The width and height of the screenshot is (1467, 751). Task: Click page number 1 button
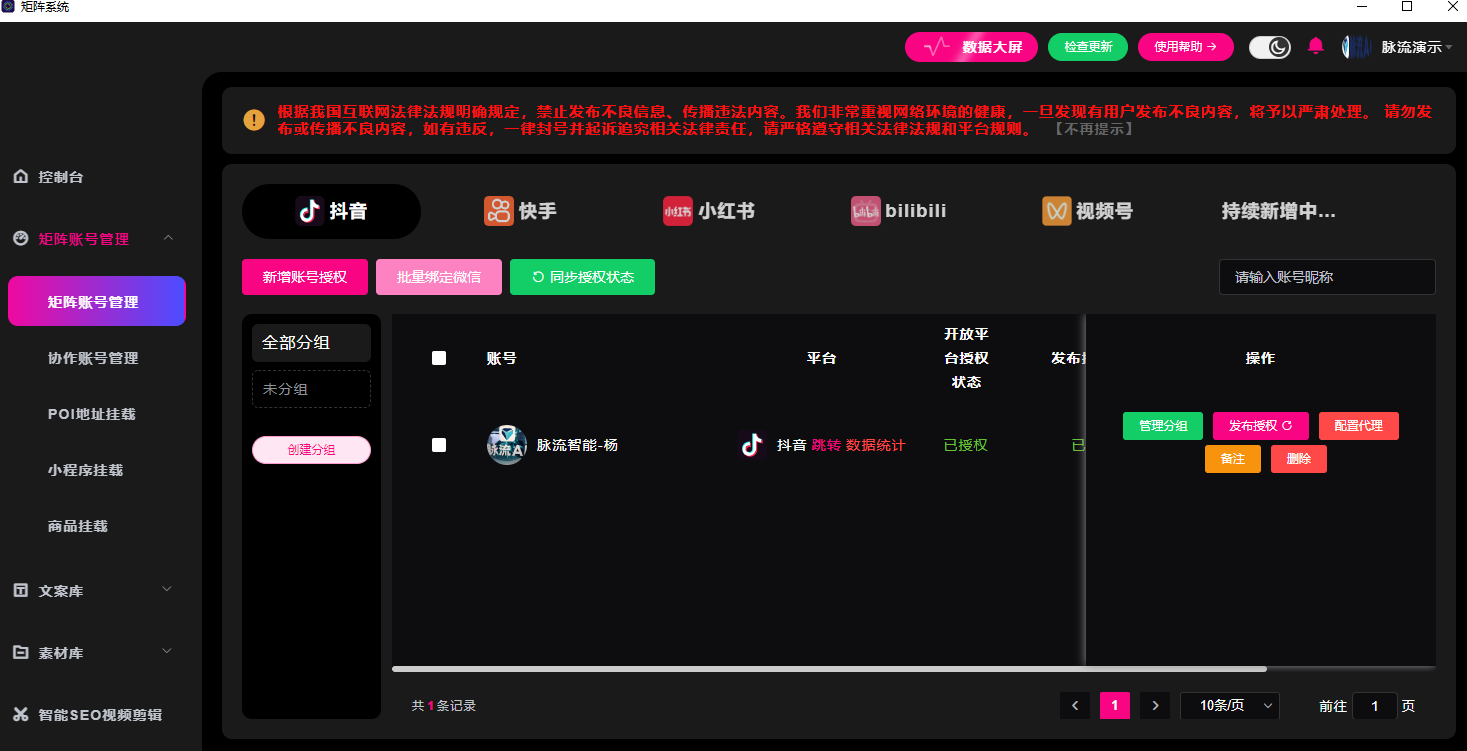coord(1115,705)
